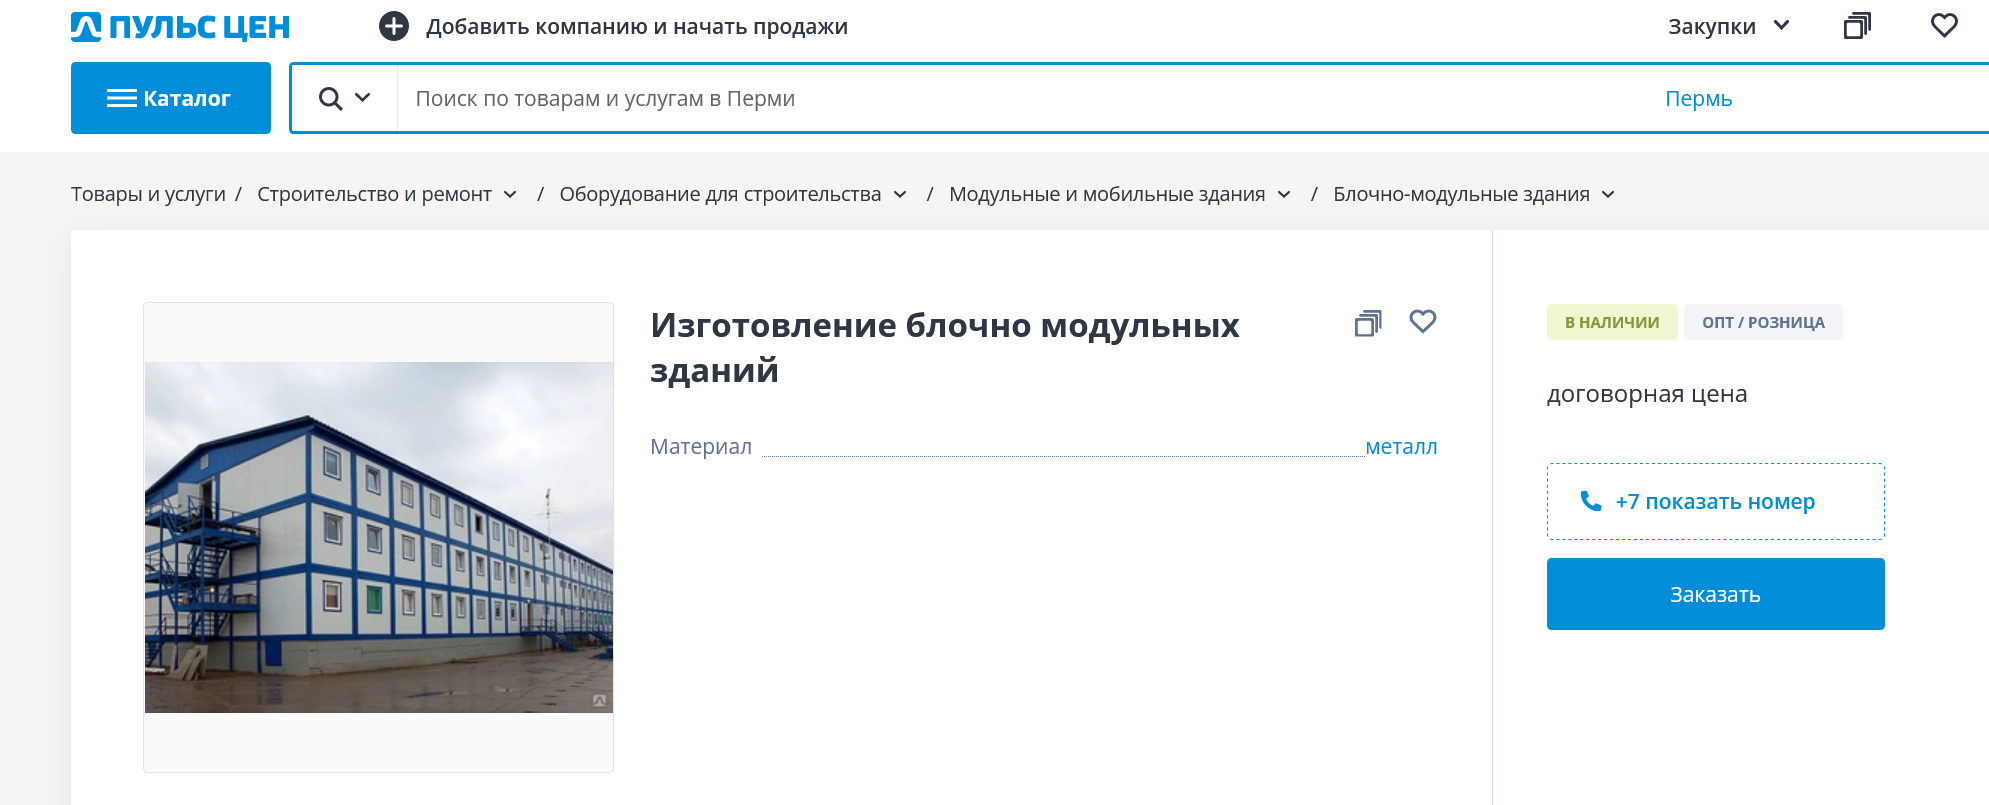Viewport: 1989px width, 805px height.
Task: Open Добавить компанию и начать продажи link
Action: coord(637,27)
